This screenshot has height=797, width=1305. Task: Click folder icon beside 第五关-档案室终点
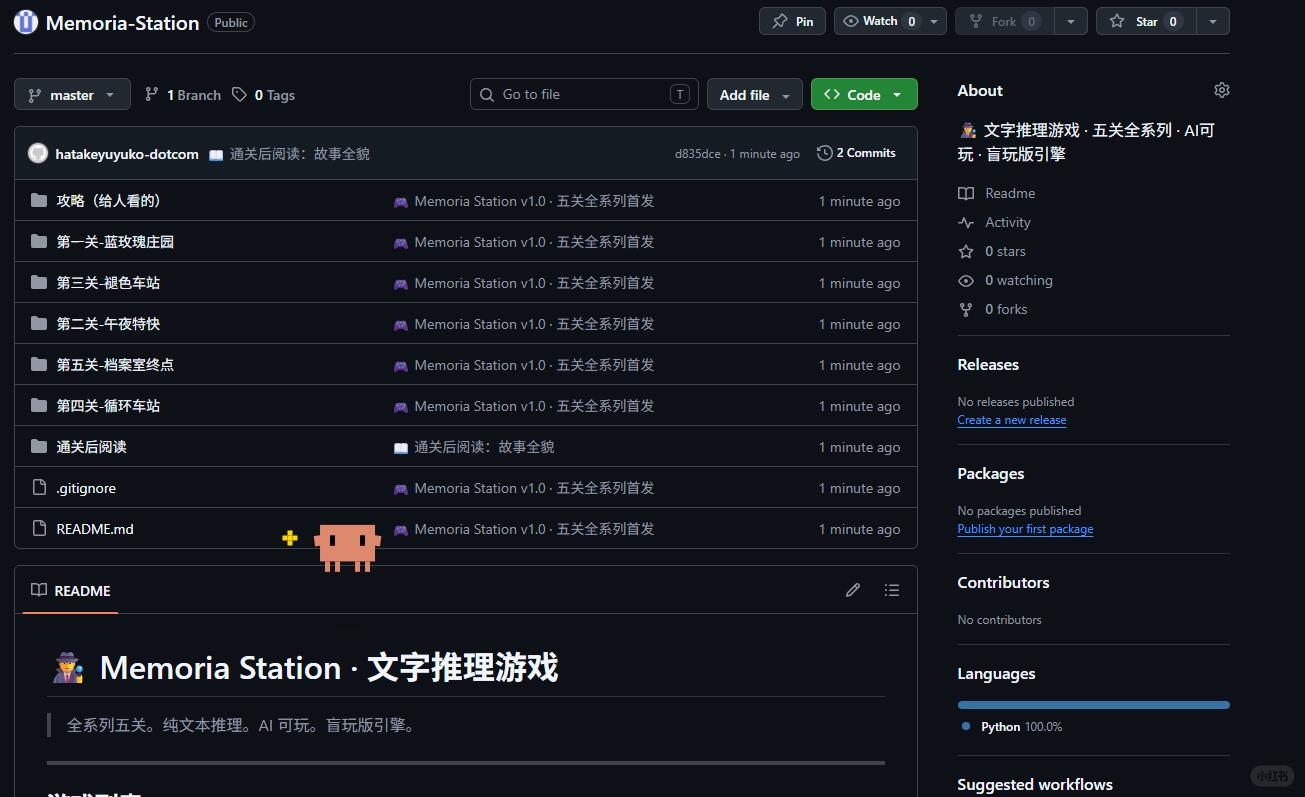(x=39, y=365)
